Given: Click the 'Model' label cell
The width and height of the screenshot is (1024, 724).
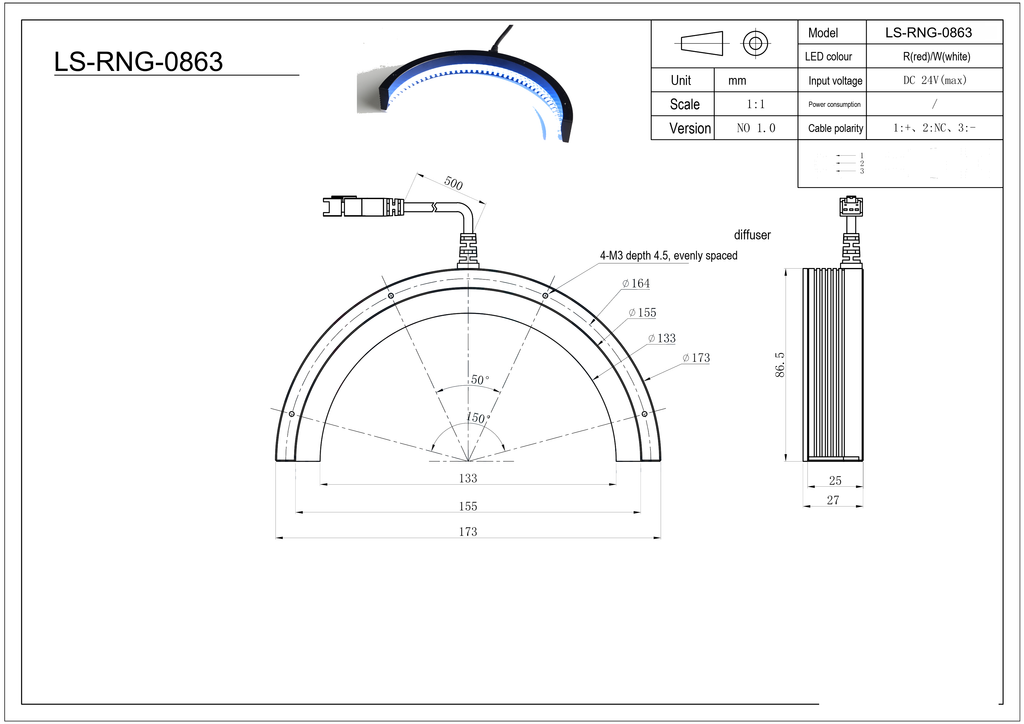Looking at the screenshot, I should tap(832, 33).
